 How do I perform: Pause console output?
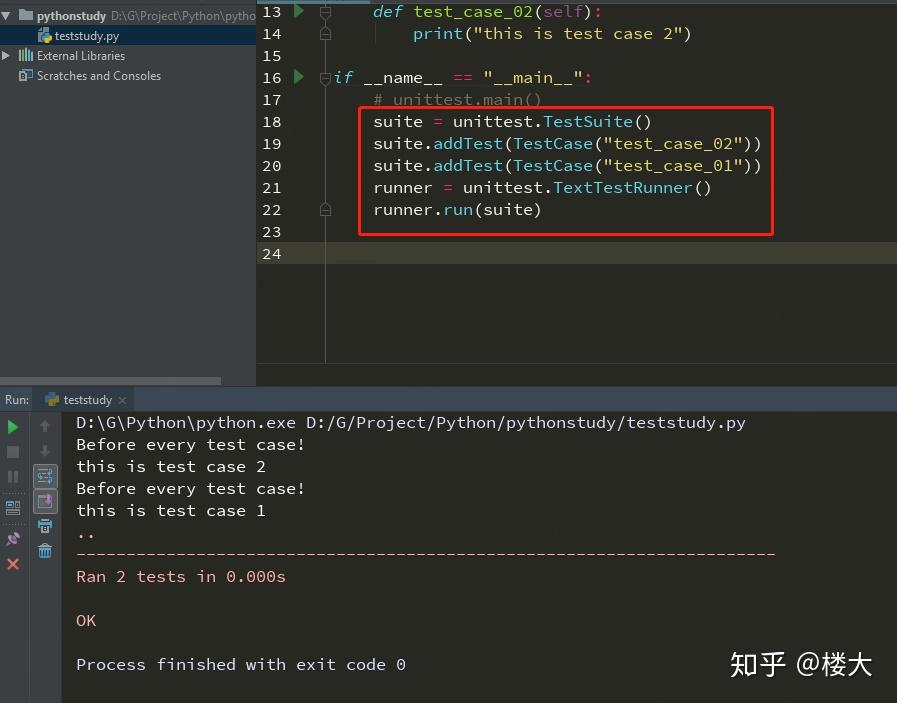click(x=13, y=476)
